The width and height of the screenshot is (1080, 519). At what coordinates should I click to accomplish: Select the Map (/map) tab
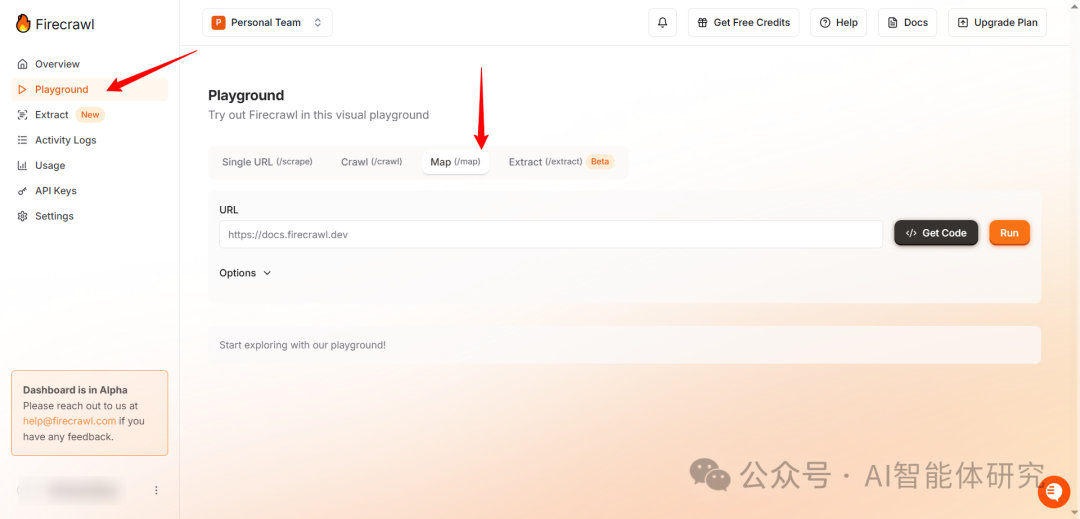455,162
